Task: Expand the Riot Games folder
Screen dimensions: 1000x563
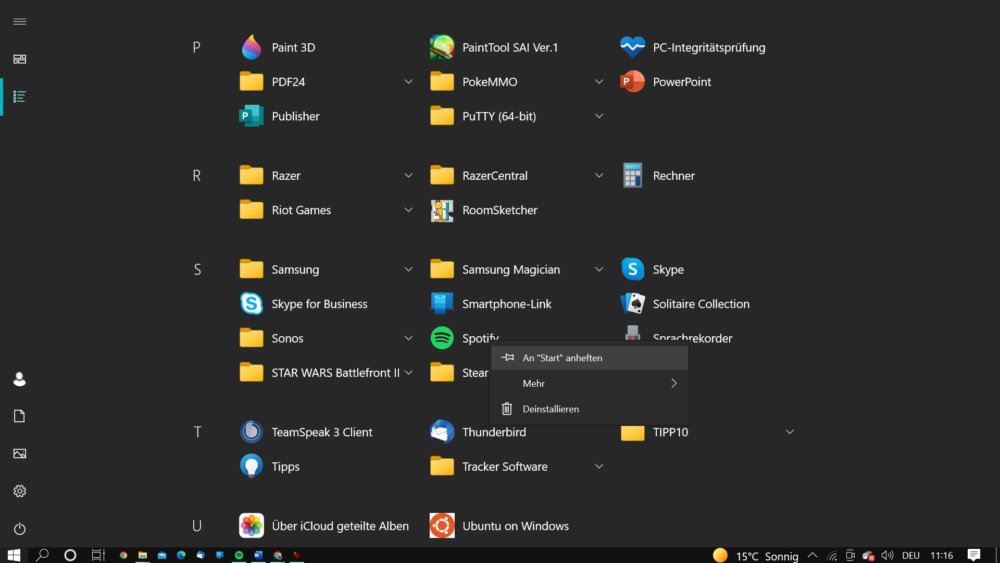Action: coord(408,210)
